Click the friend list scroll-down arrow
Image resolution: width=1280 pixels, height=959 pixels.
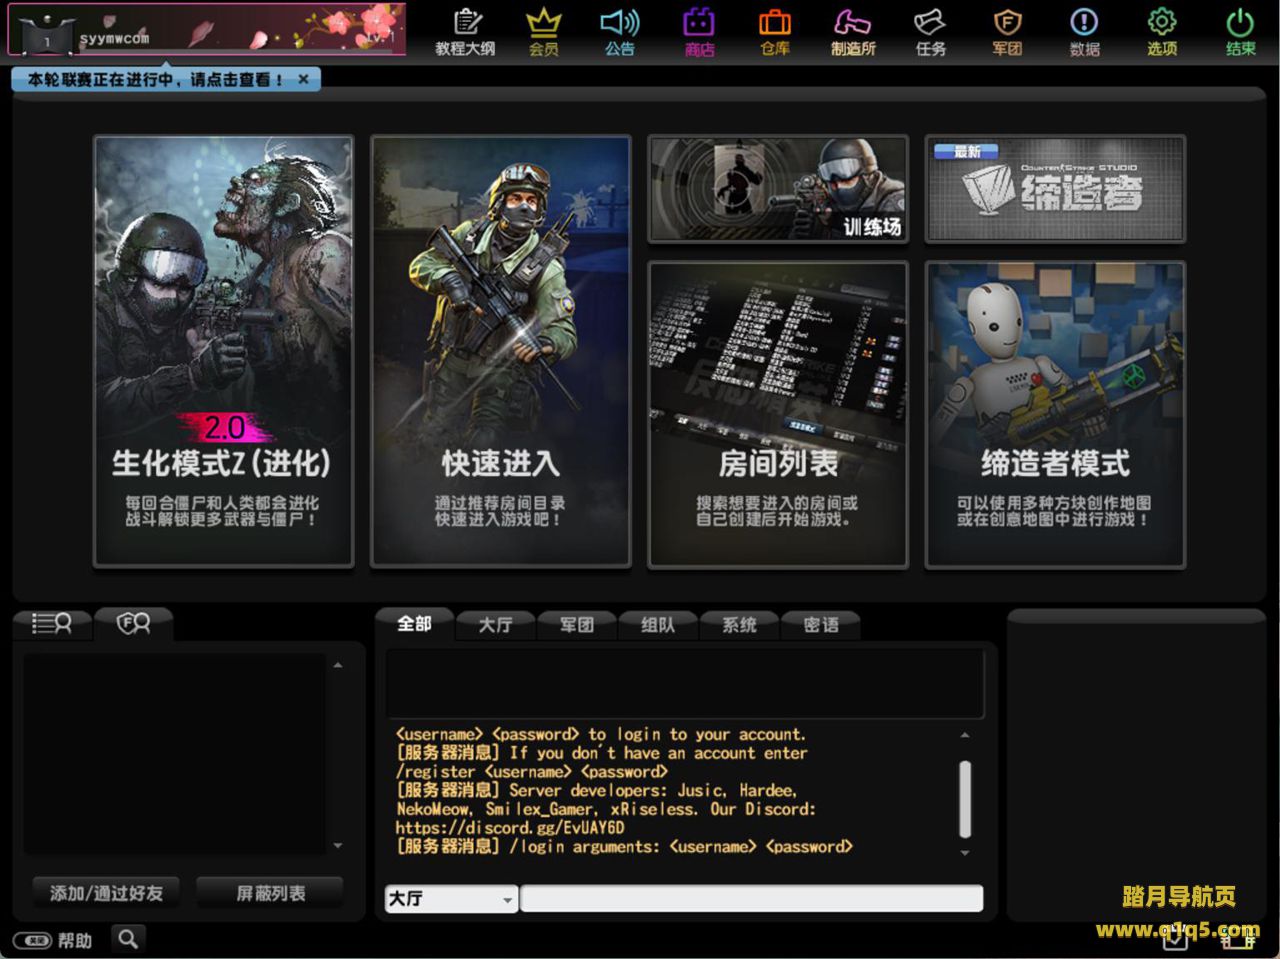click(x=338, y=846)
